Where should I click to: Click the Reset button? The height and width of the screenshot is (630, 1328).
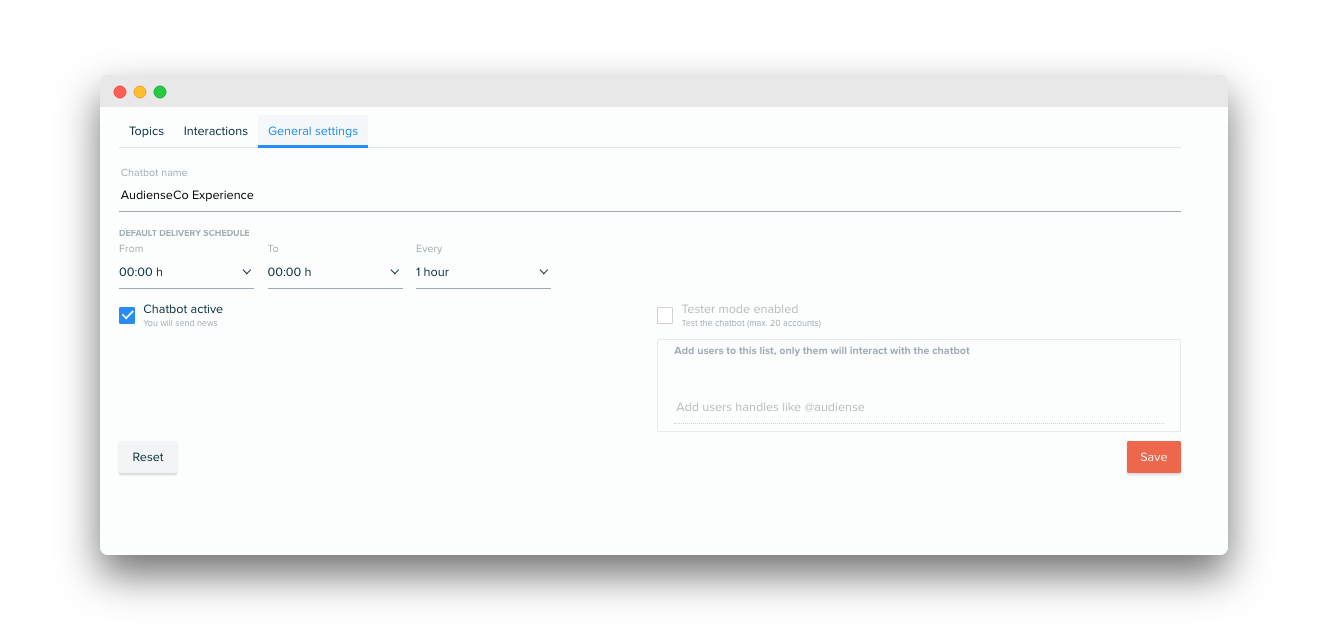tap(148, 457)
